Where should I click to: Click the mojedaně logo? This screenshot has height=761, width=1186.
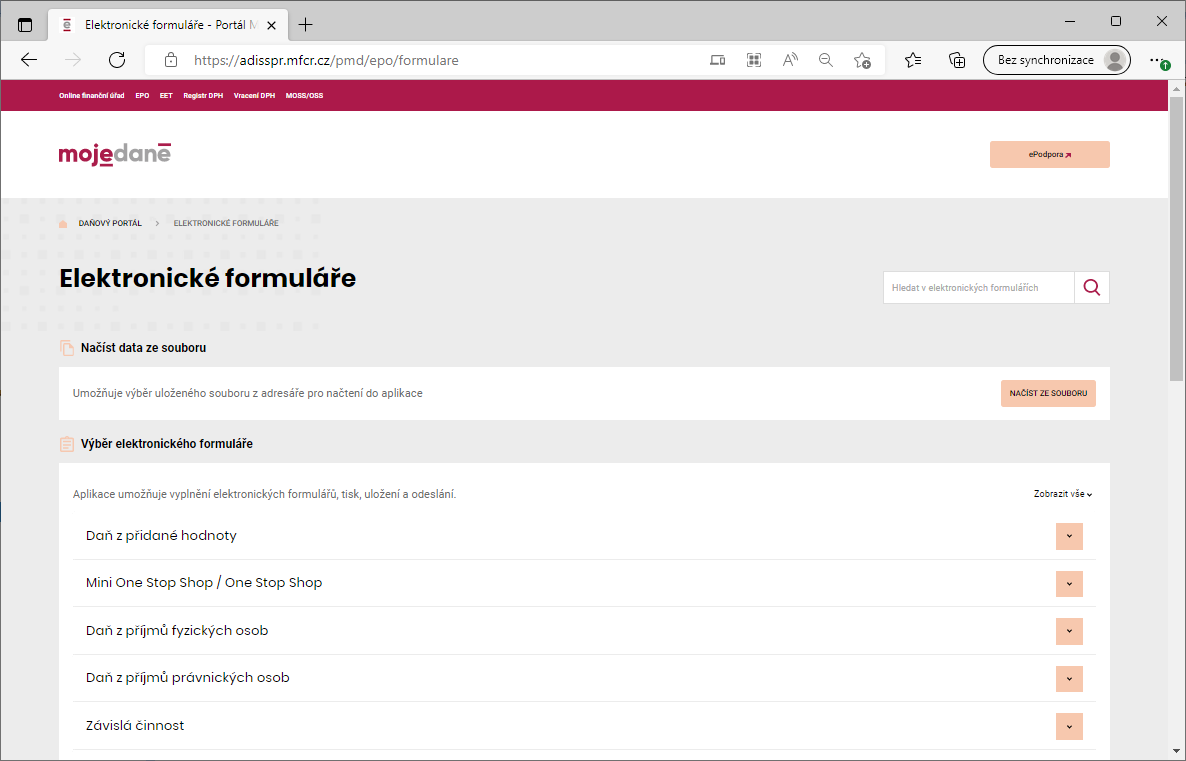point(115,154)
